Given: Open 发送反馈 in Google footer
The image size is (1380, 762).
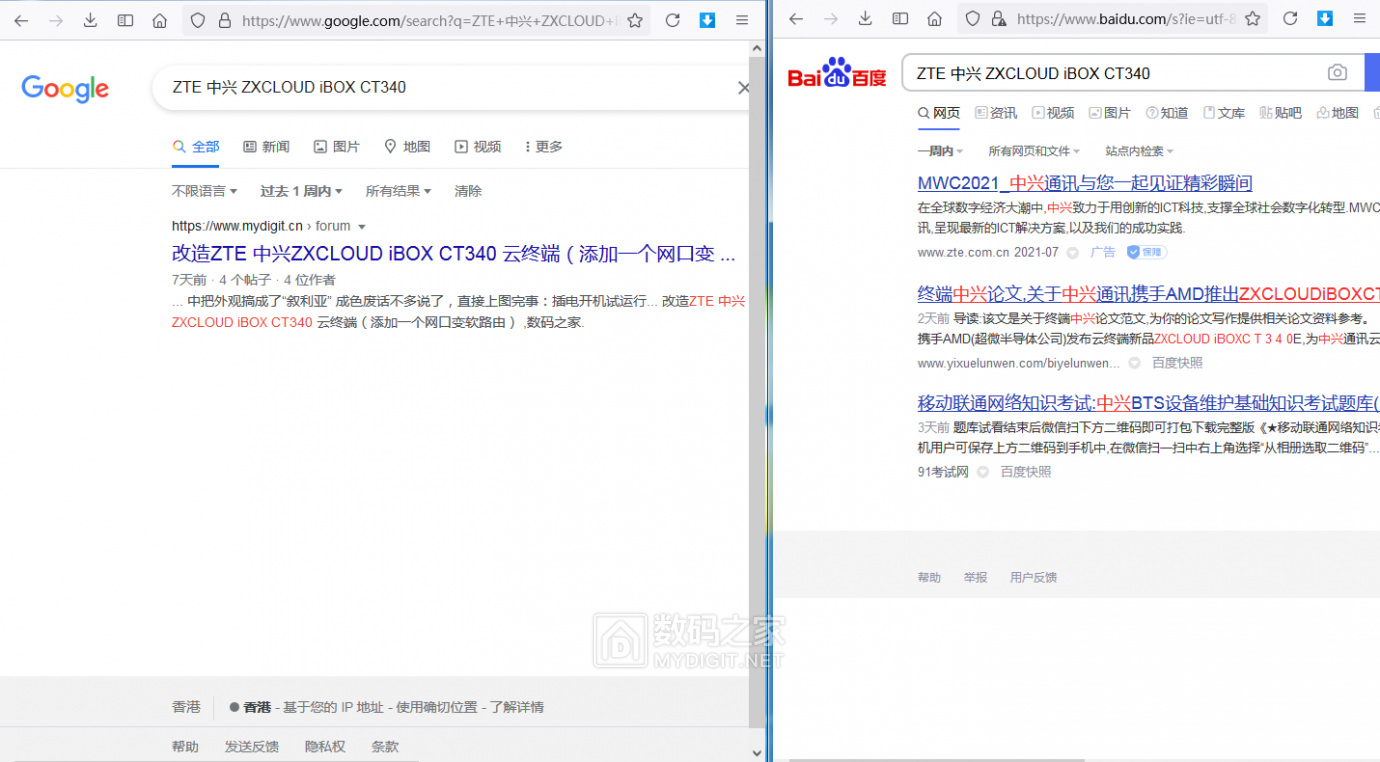Looking at the screenshot, I should (x=252, y=747).
